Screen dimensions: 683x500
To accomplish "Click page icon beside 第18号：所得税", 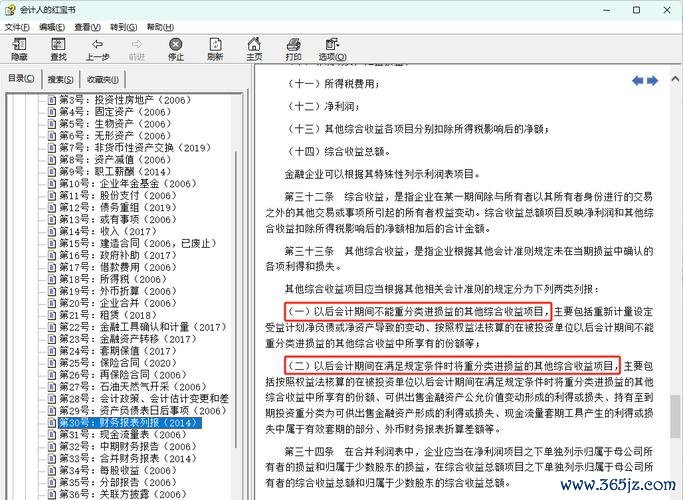I will pos(52,279).
